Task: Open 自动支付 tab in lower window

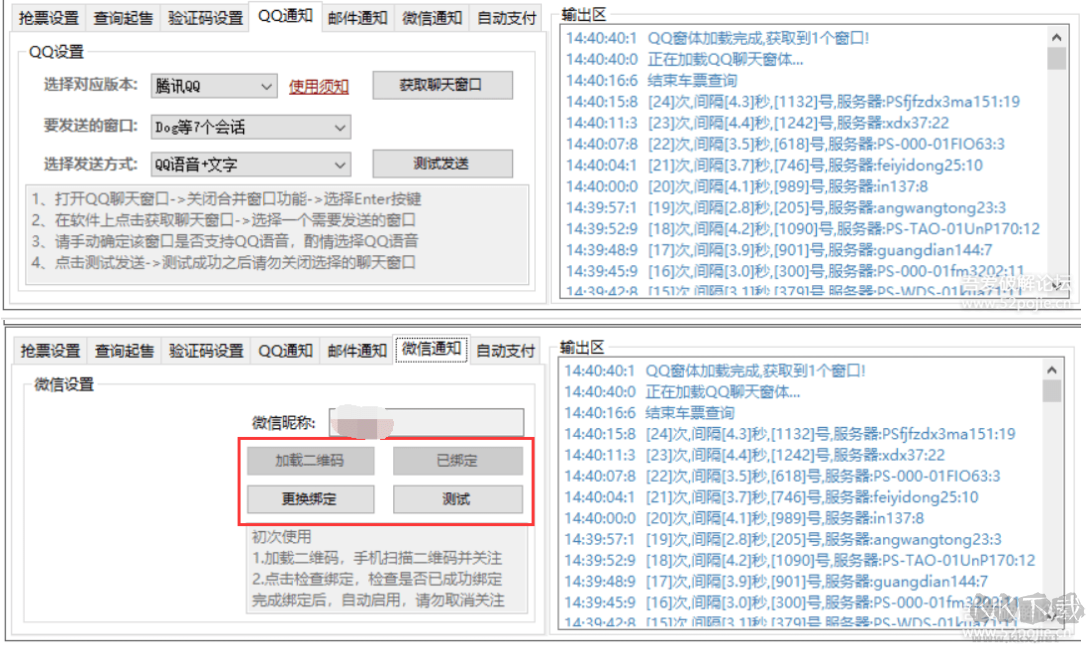Action: pyautogui.click(x=506, y=351)
